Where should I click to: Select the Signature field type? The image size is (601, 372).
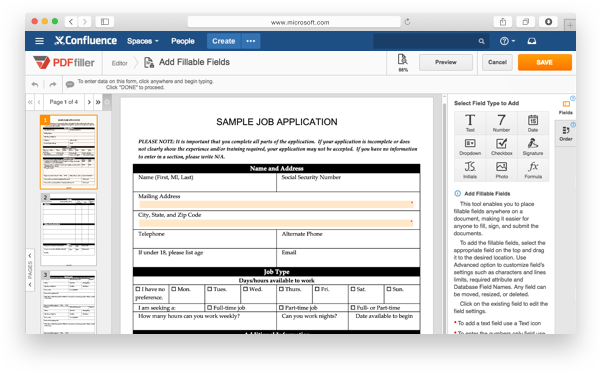533,146
